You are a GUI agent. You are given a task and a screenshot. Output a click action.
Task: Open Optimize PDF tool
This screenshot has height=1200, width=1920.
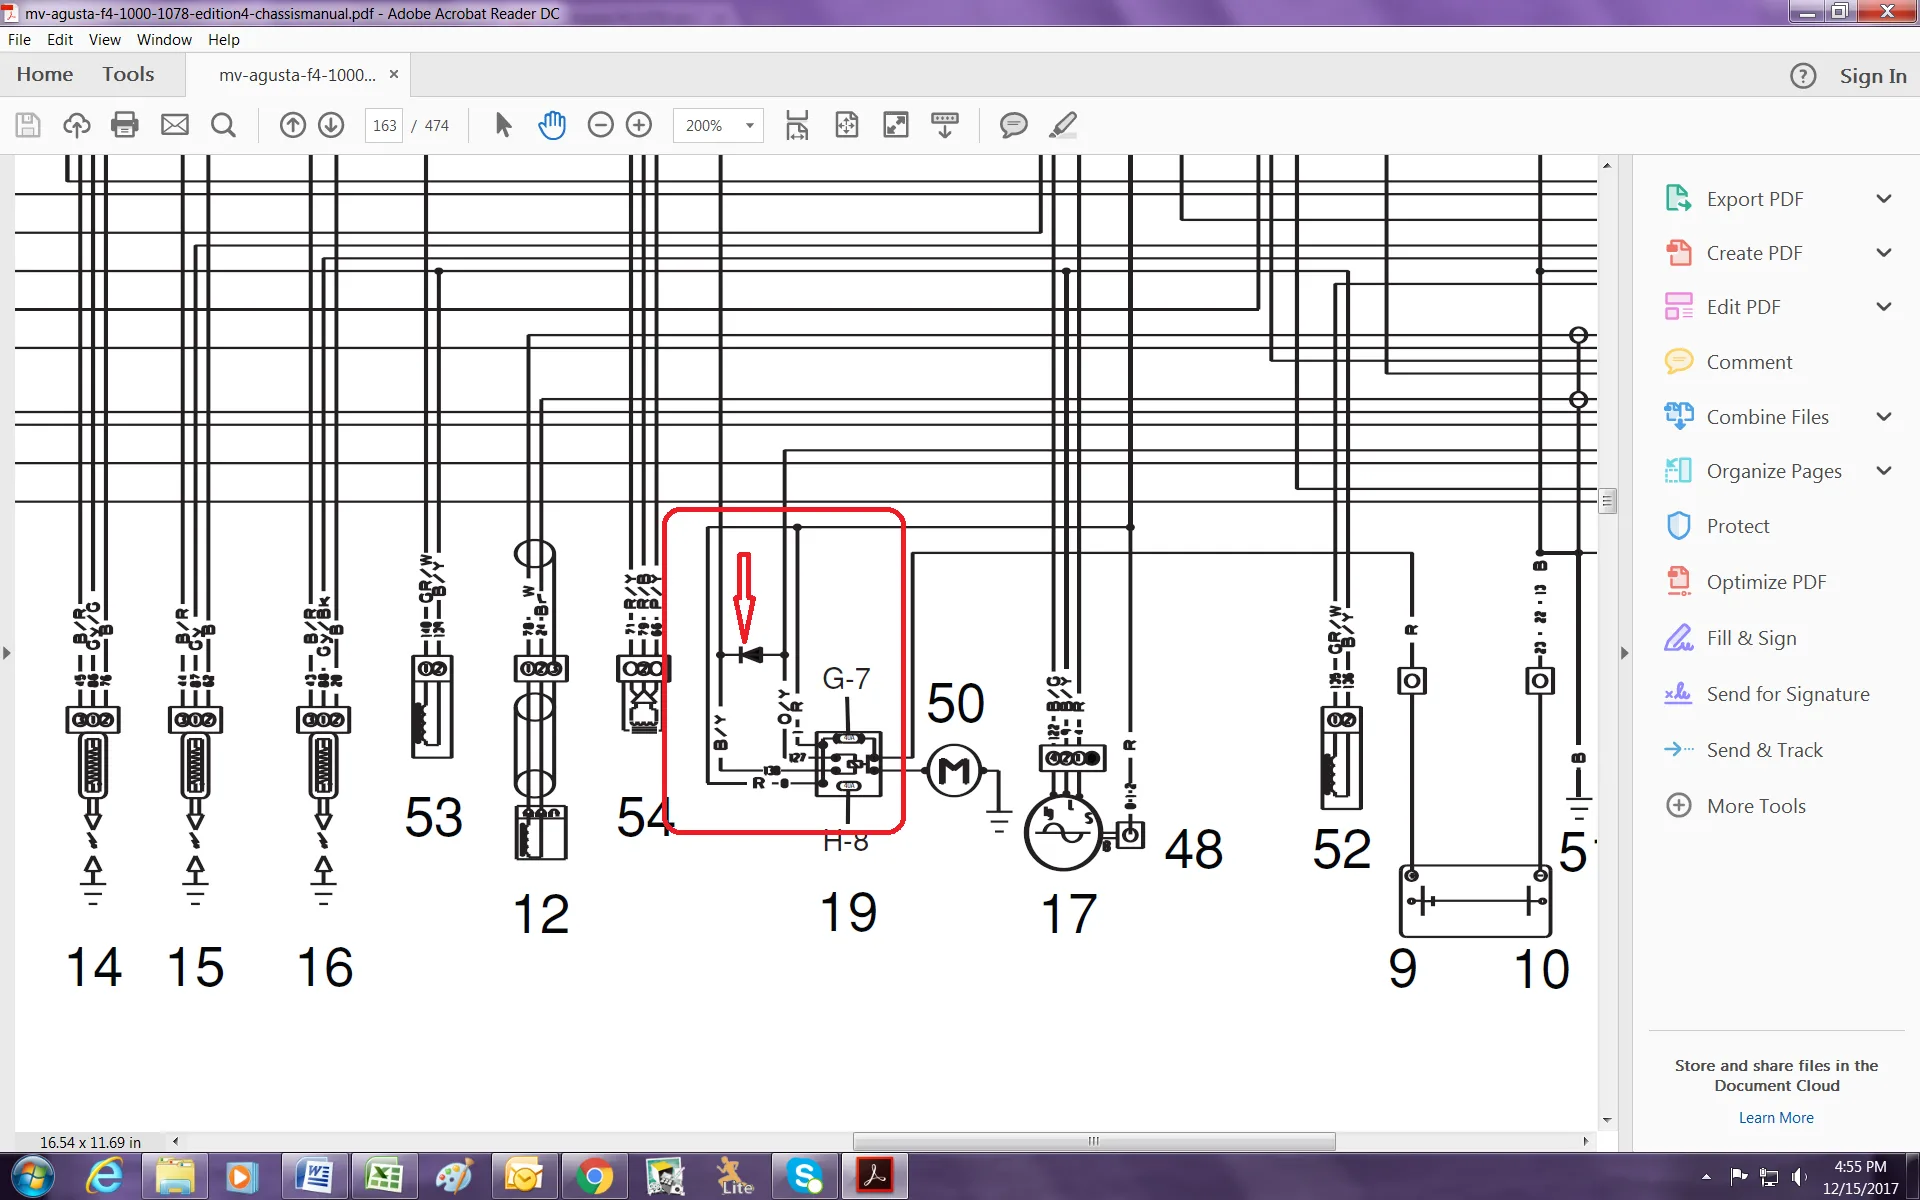[x=1766, y=582]
